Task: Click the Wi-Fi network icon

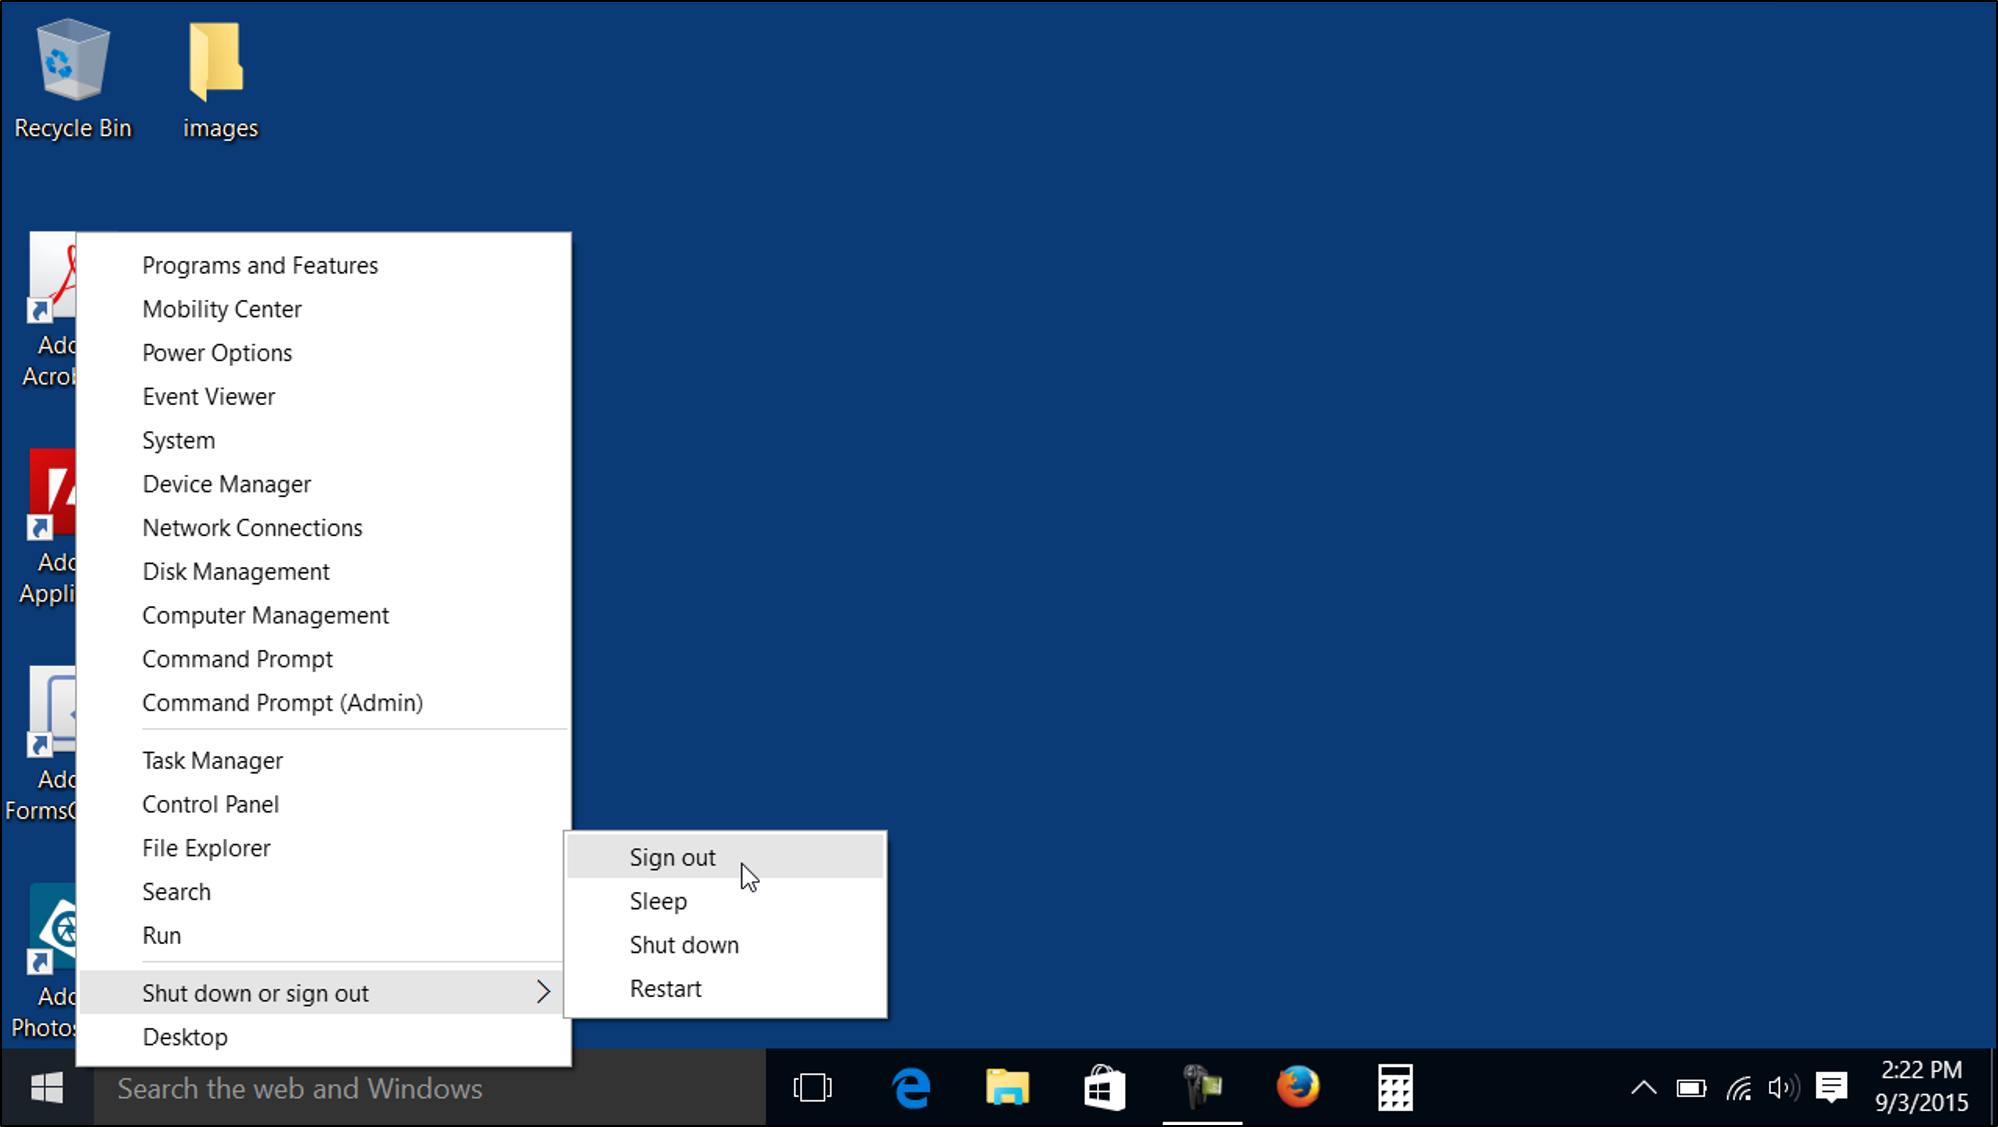Action: point(1738,1088)
